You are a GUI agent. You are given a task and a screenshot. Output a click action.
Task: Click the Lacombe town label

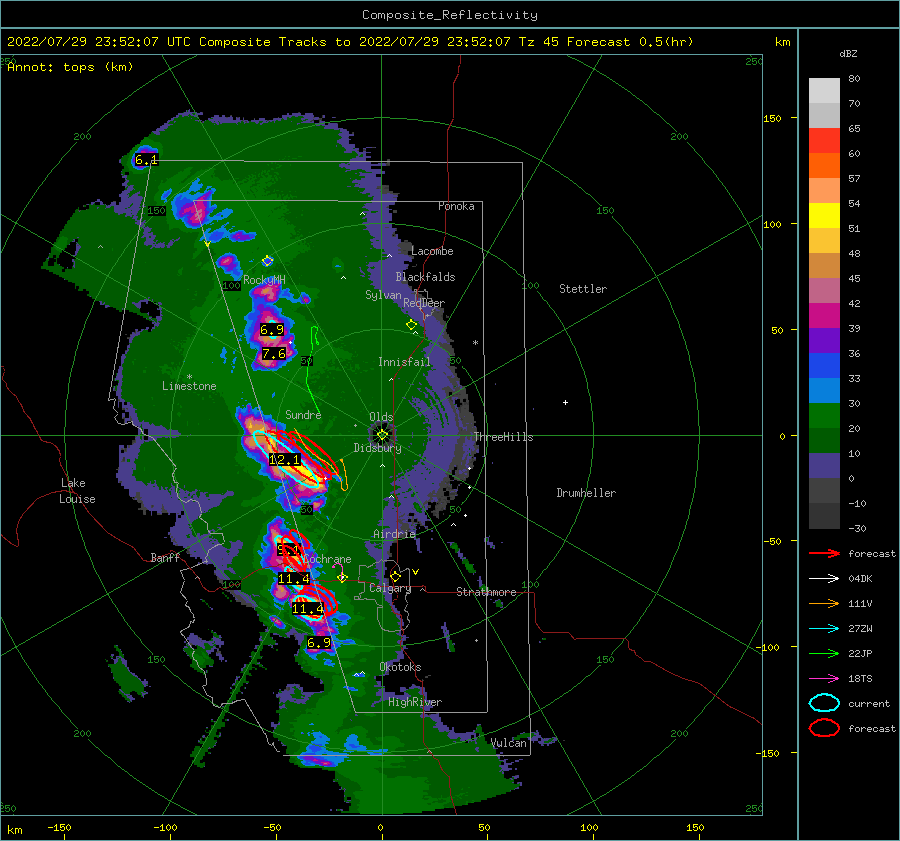[x=432, y=251]
